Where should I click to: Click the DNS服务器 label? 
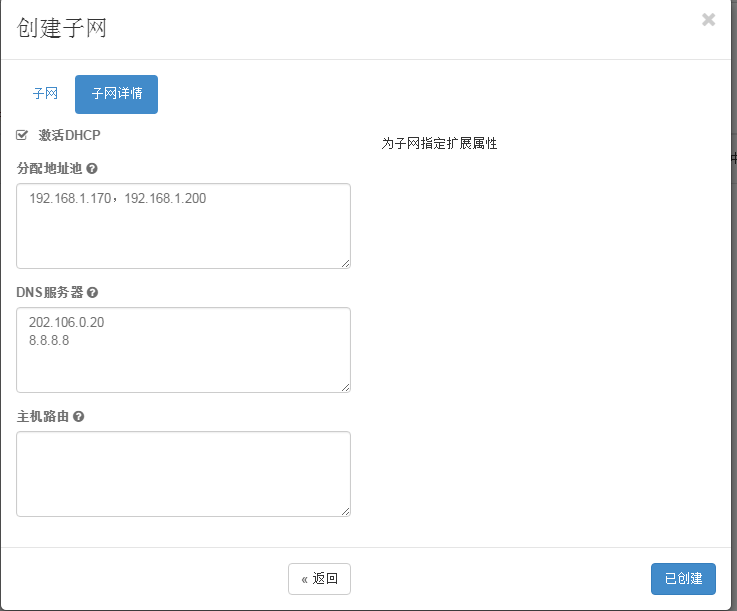pyautogui.click(x=50, y=292)
